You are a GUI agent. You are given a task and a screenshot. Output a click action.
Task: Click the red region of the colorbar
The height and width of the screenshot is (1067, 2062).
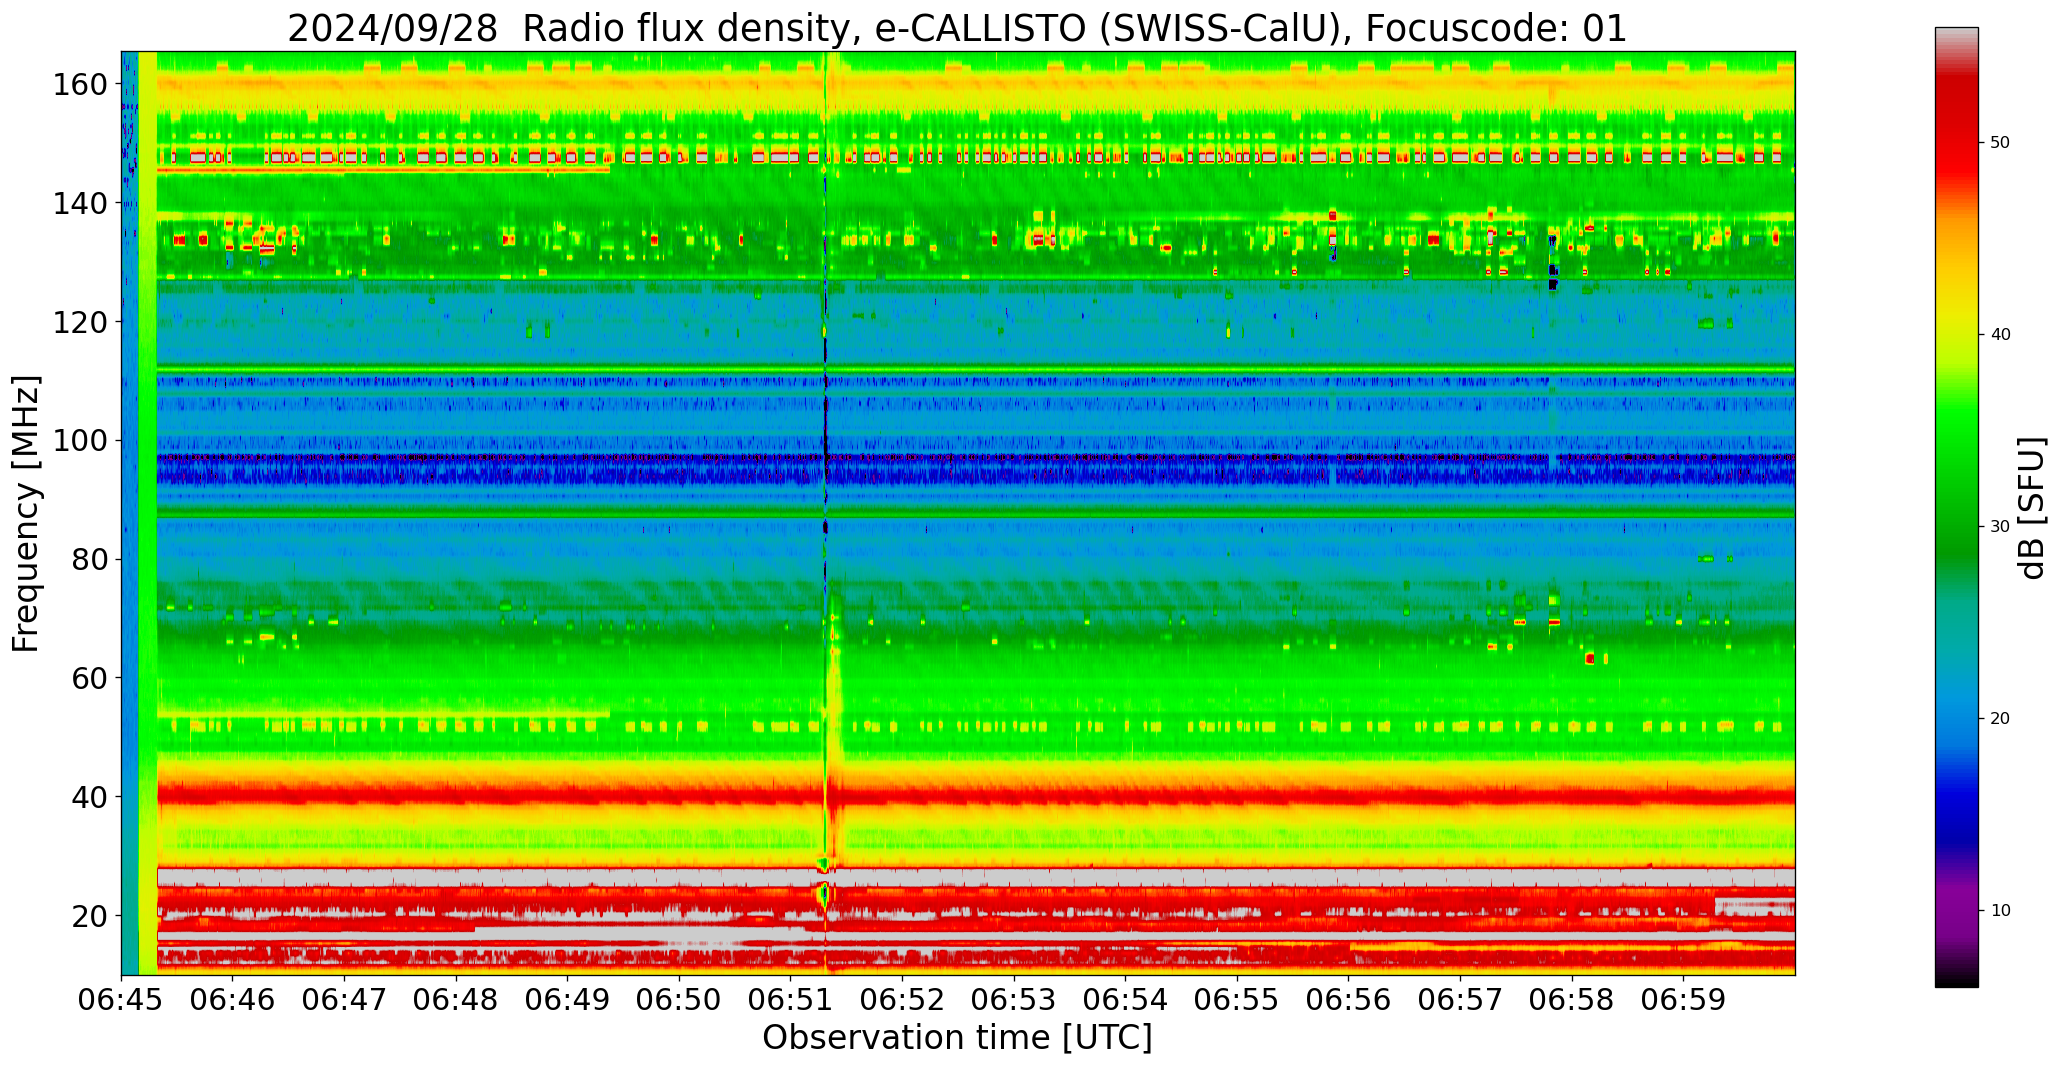coord(1956,140)
